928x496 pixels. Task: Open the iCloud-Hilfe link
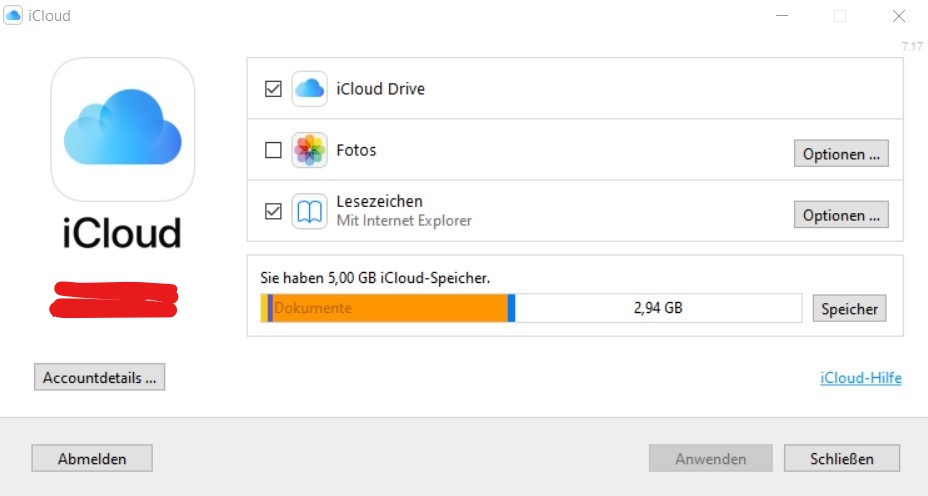860,378
